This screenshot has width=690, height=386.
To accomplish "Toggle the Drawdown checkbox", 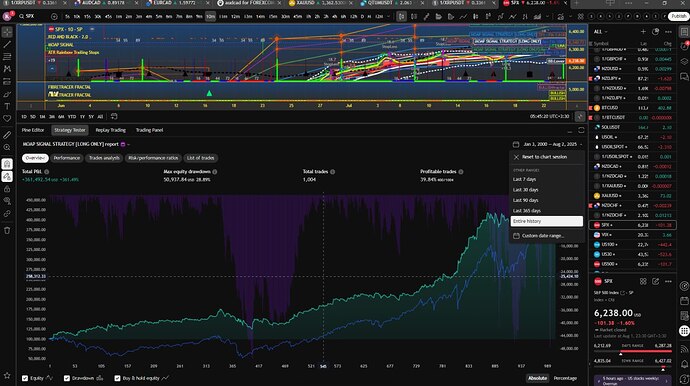I will (x=67, y=378).
